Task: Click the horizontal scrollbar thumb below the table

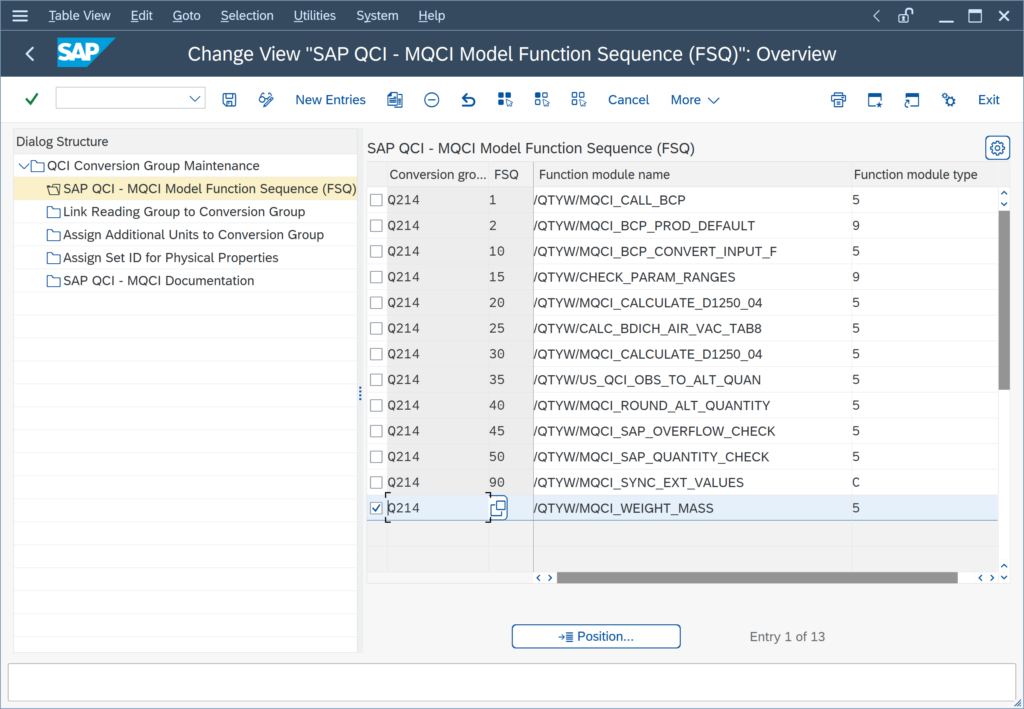Action: tap(757, 578)
